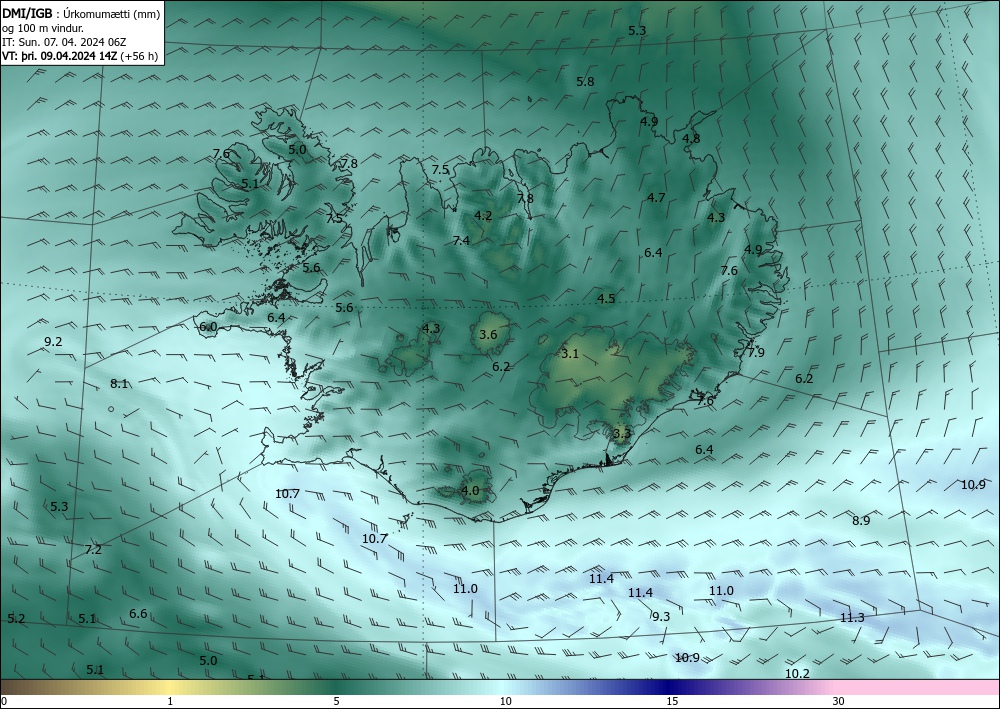Select the '30' label on the colour scale
This screenshot has height=709, width=1000.
coord(839,702)
